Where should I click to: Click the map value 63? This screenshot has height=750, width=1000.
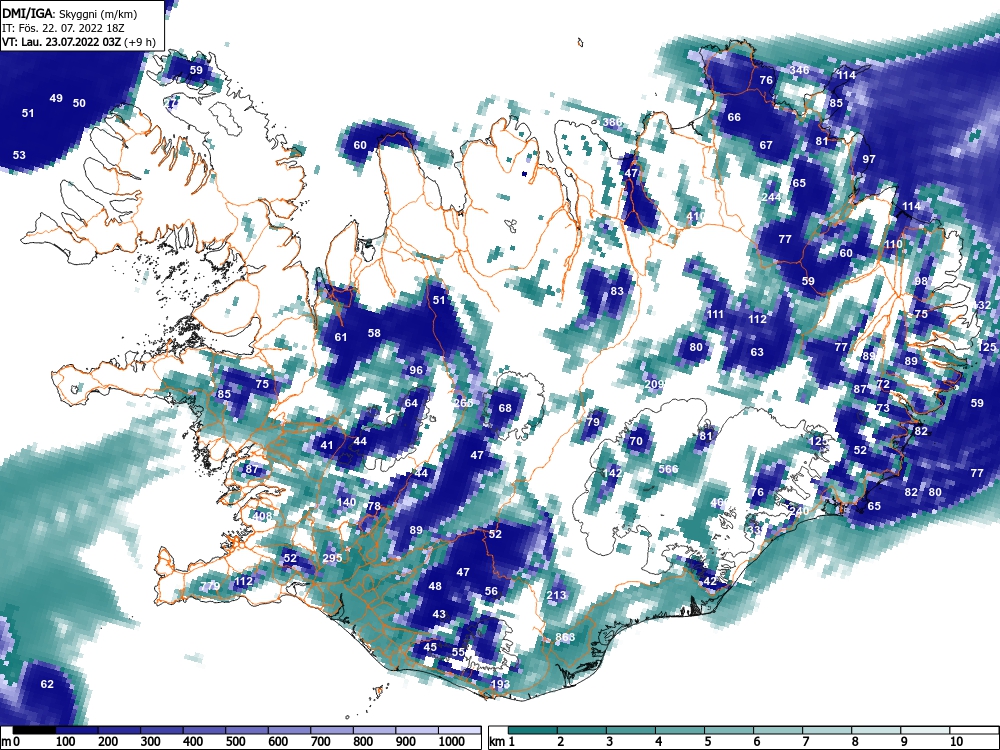pos(757,352)
